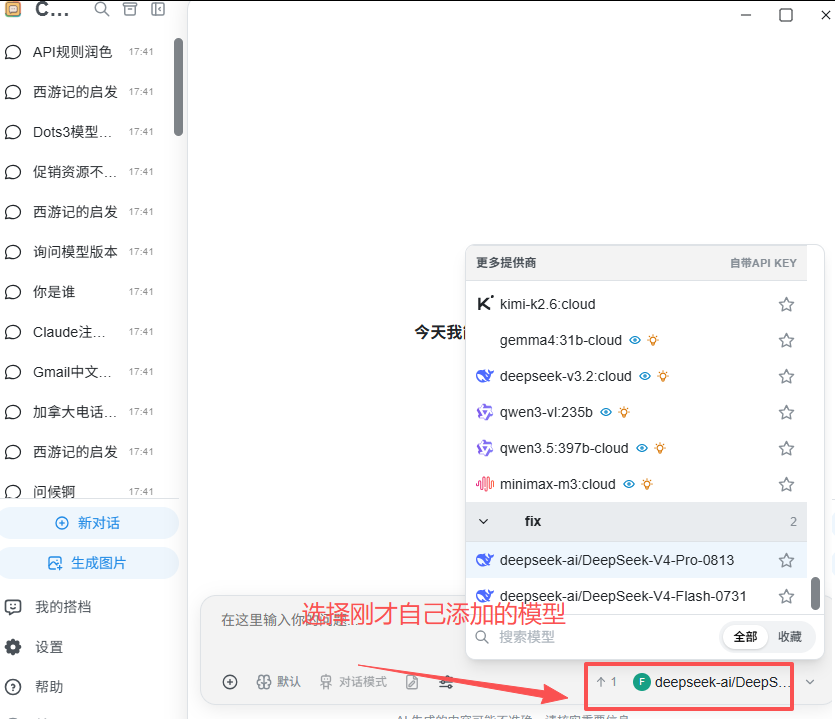Favorite minimax-m3:cloud with its star

(786, 484)
